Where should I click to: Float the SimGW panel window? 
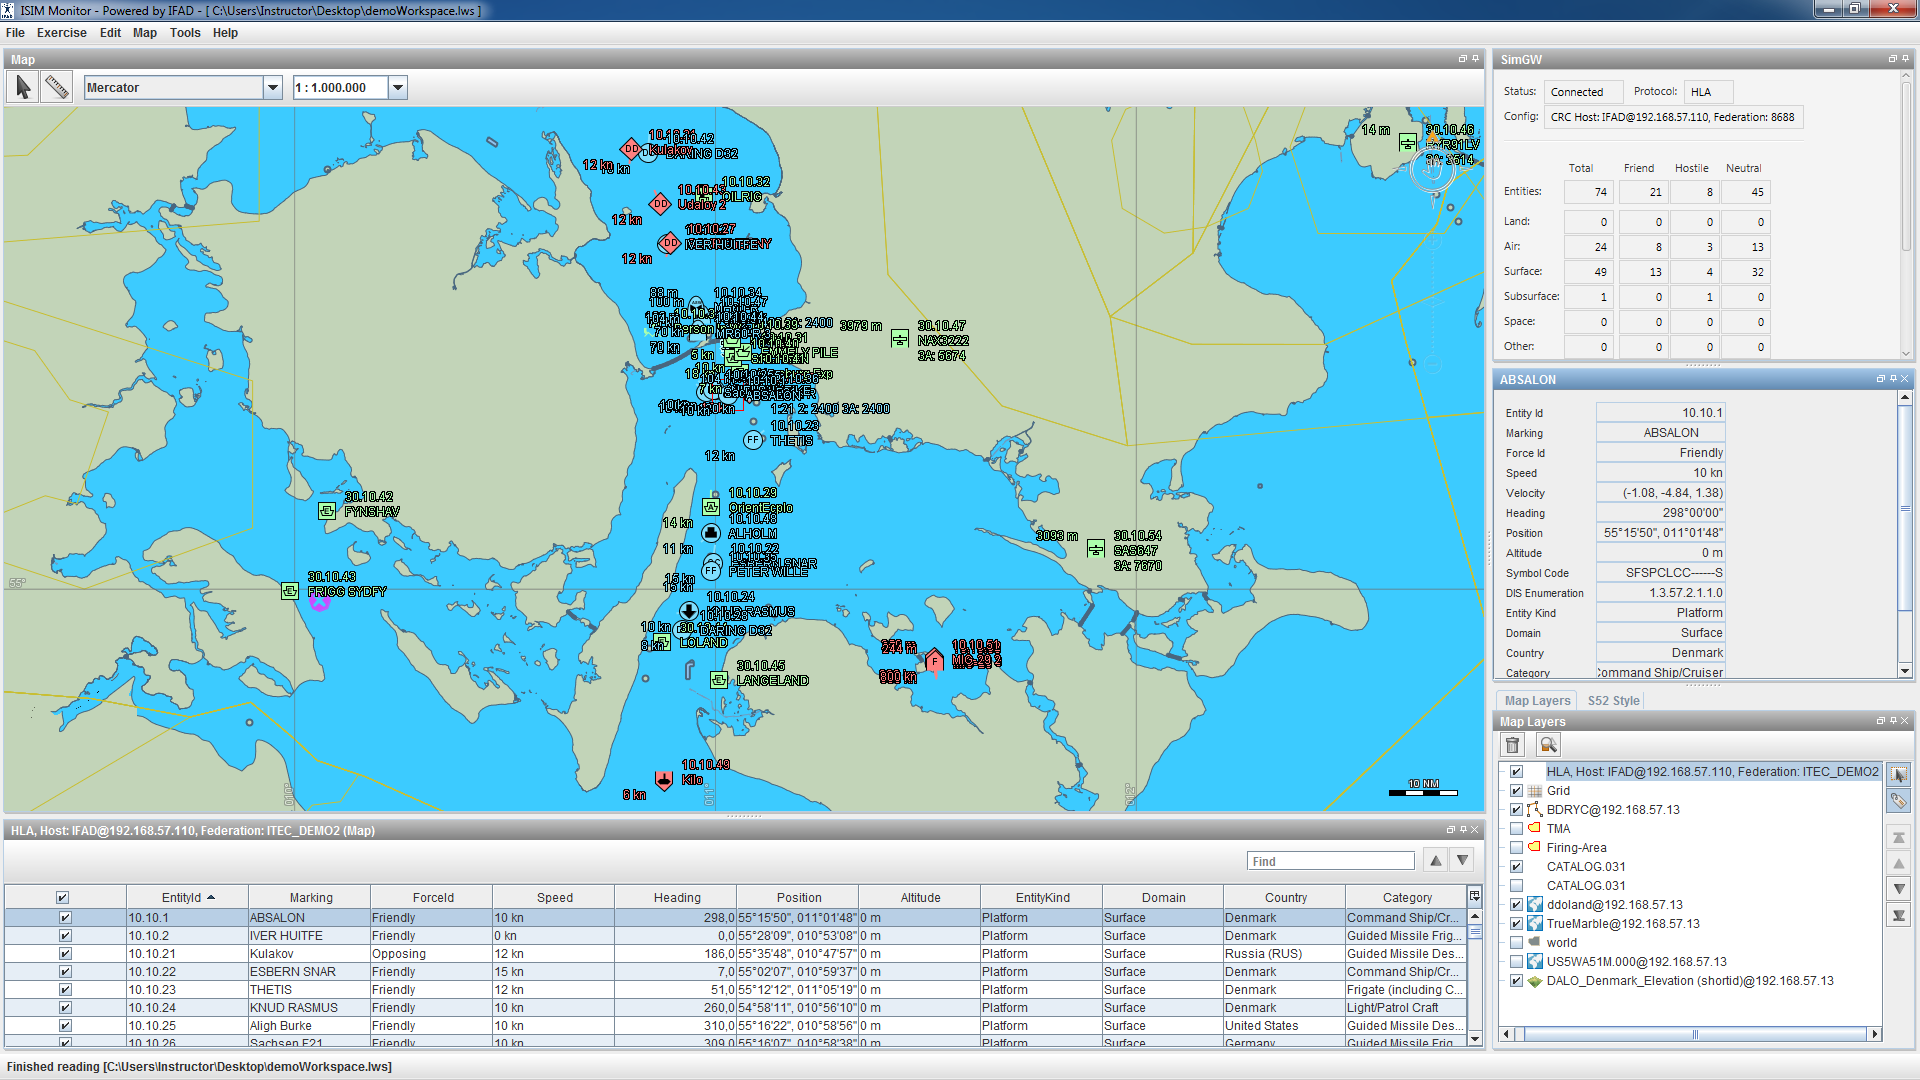[1892, 59]
